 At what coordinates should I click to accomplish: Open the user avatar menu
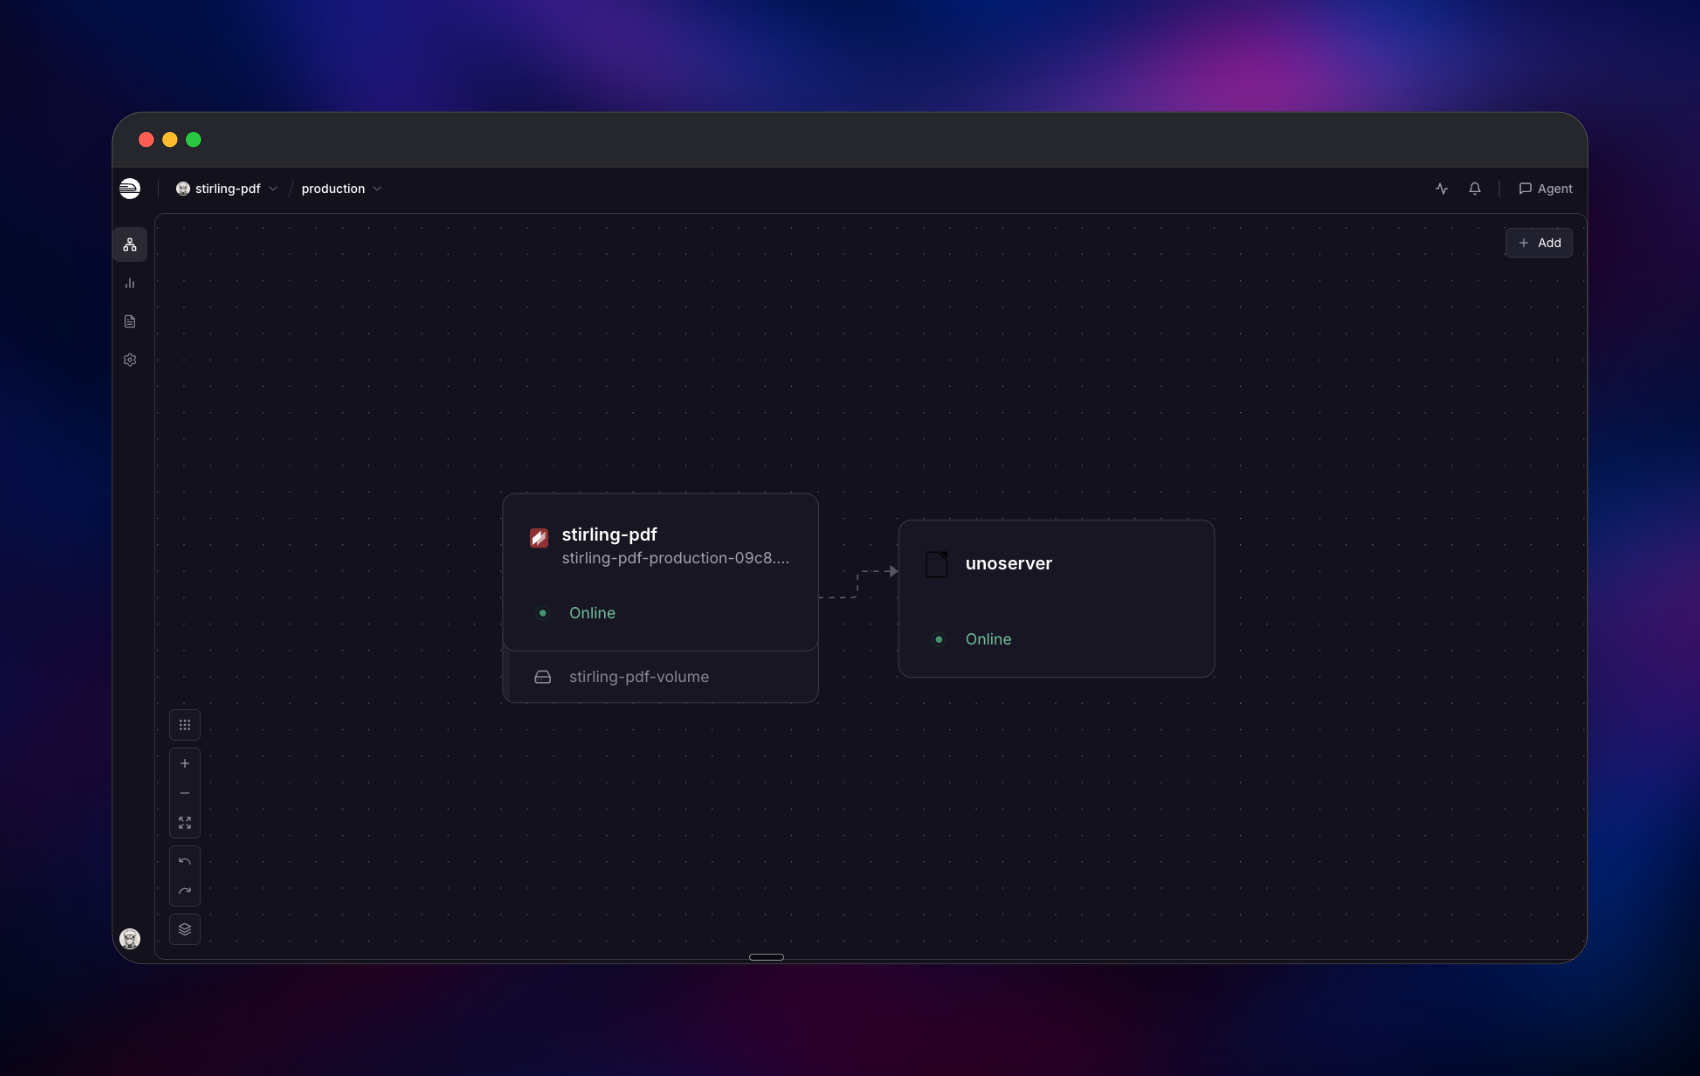130,938
